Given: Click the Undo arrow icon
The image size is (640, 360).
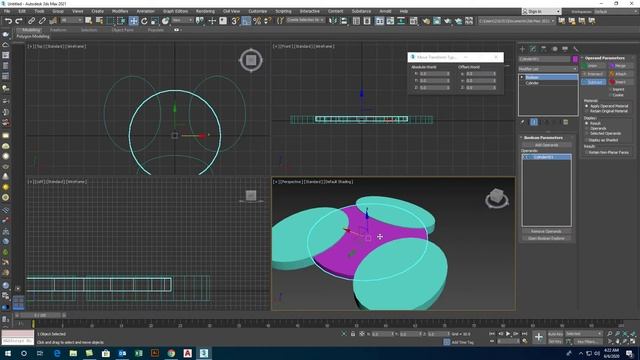Looking at the screenshot, I should tap(8, 21).
